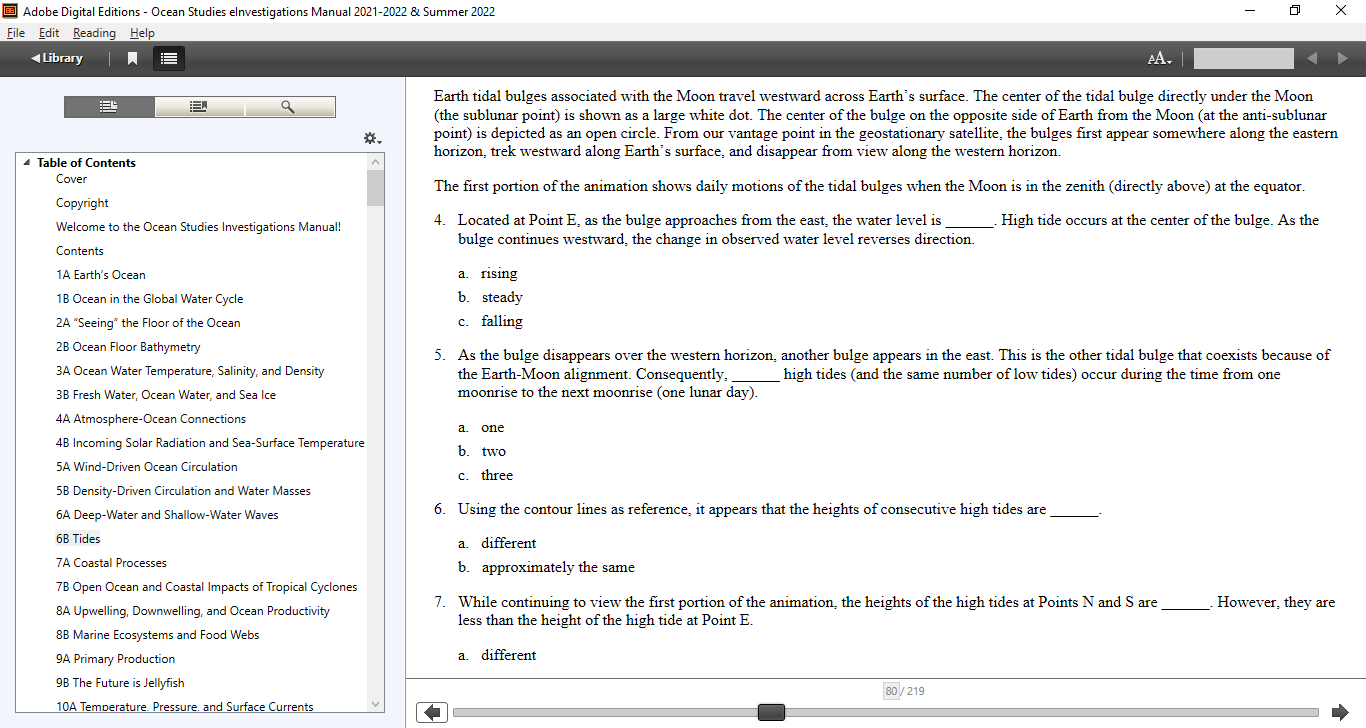Viewport: 1366px width, 728px height.
Task: Go to previous search result arrow
Action: coord(1312,59)
